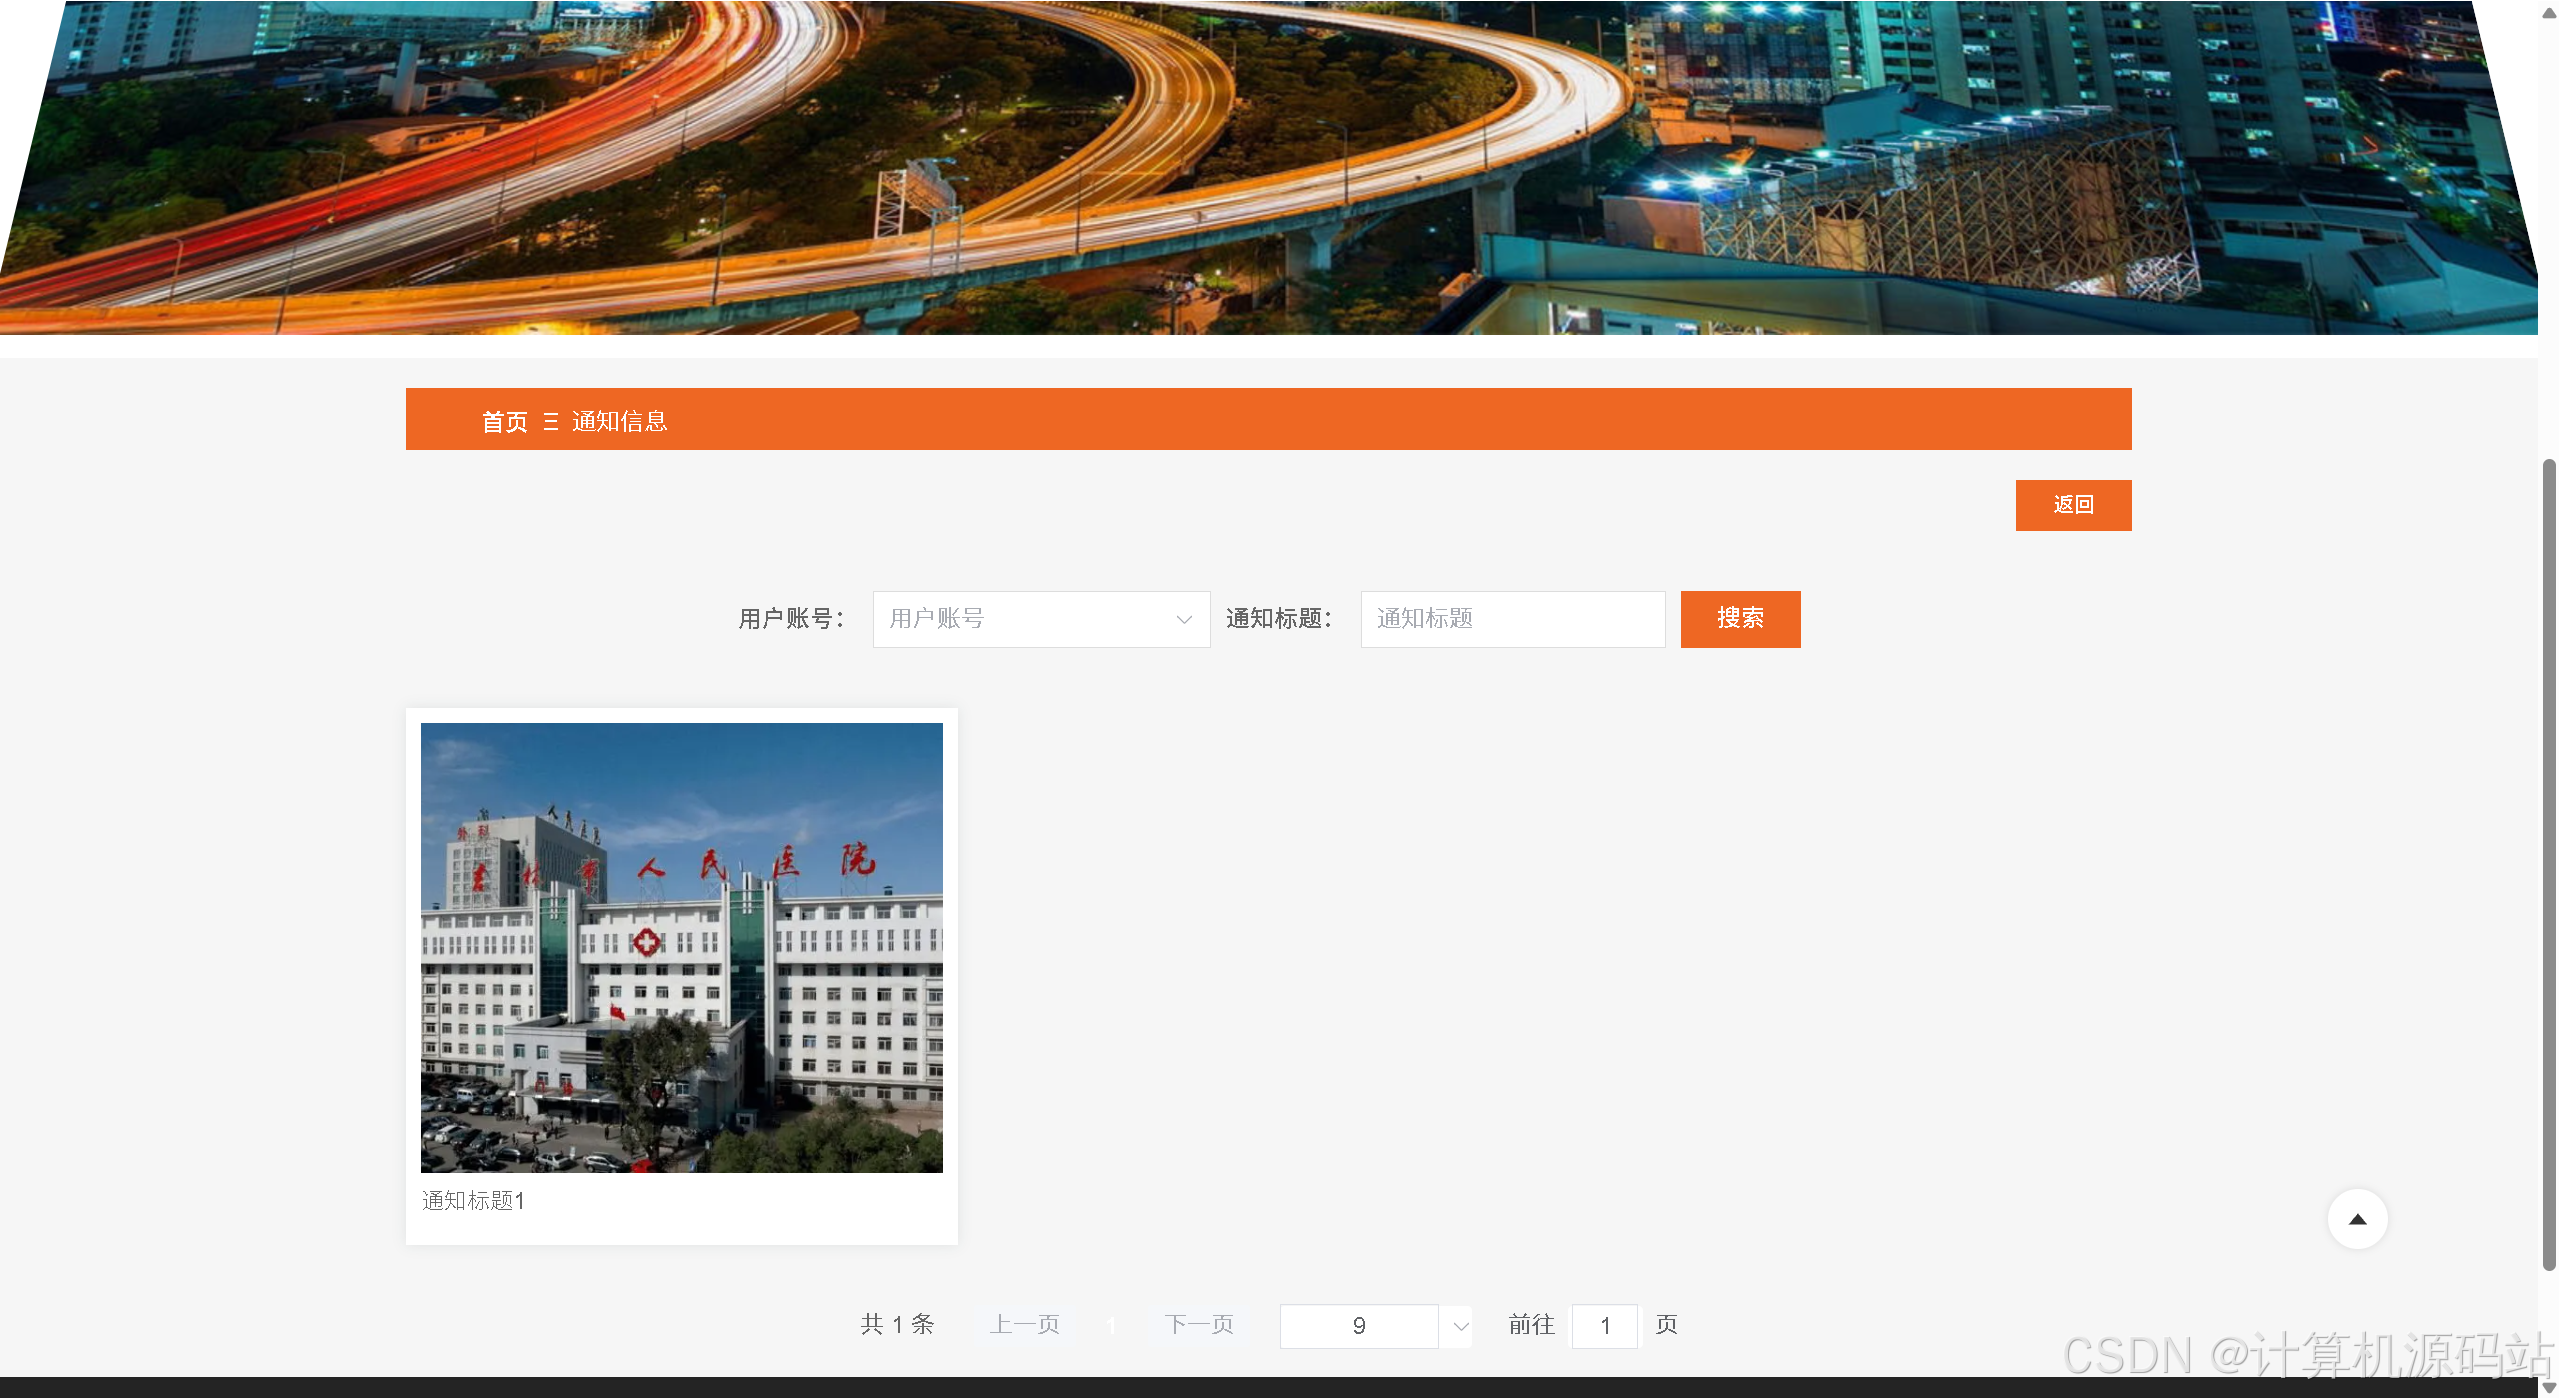Click the 返回 back button

(x=2073, y=505)
